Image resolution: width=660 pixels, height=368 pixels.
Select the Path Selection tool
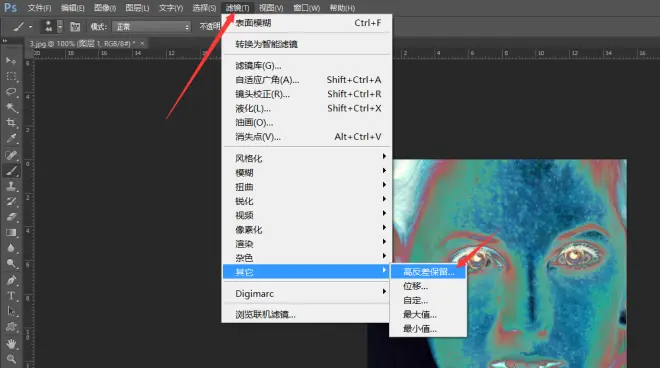(x=11, y=311)
